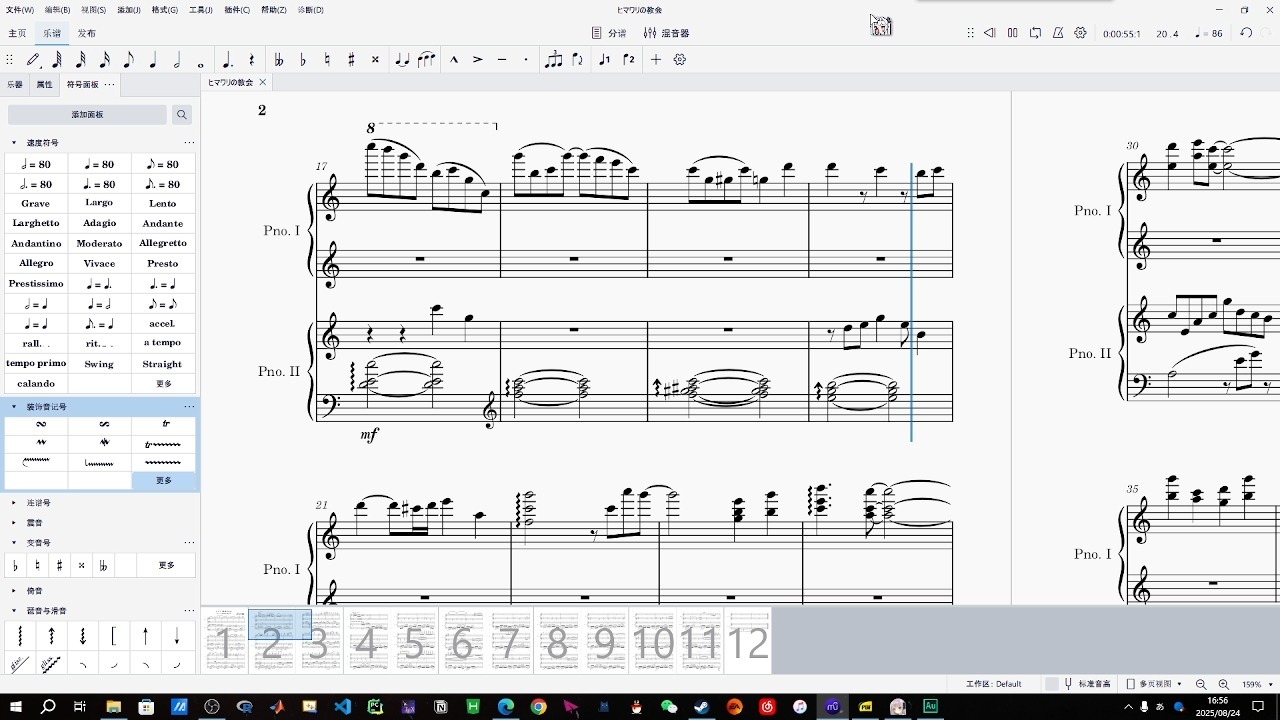
Task: Toggle sharp accidental in top toolbar
Action: click(x=351, y=60)
